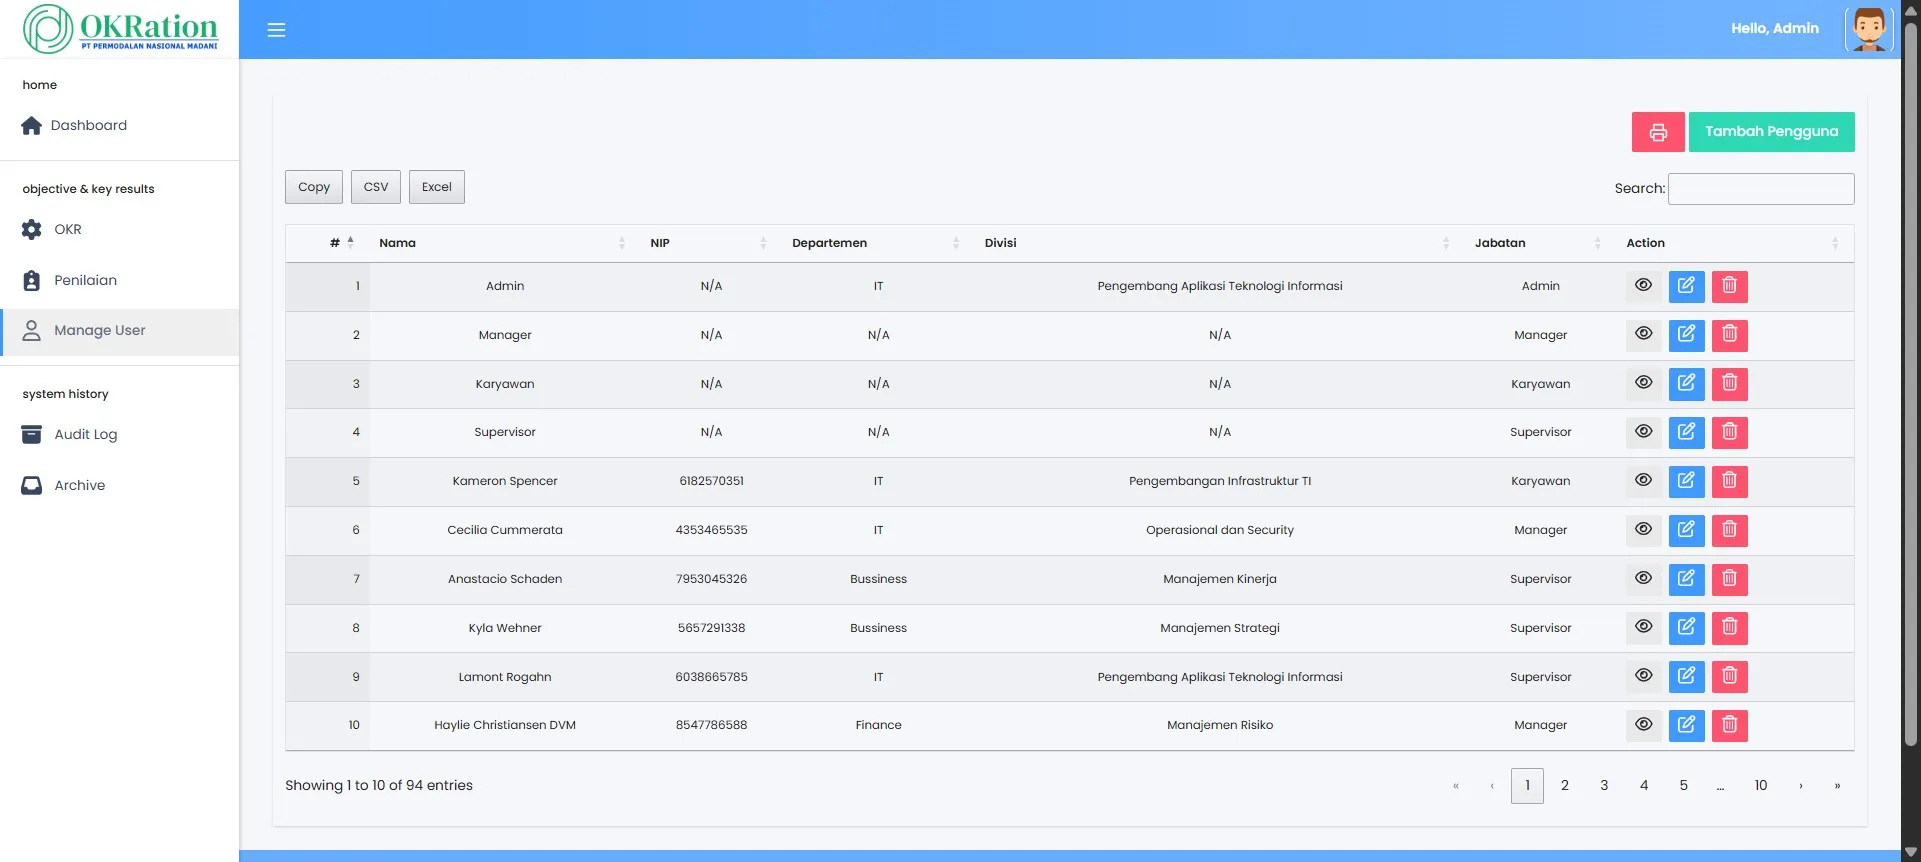This screenshot has height=862, width=1921.
Task: Edit Cecilia Cummerata's record
Action: [1686, 530]
